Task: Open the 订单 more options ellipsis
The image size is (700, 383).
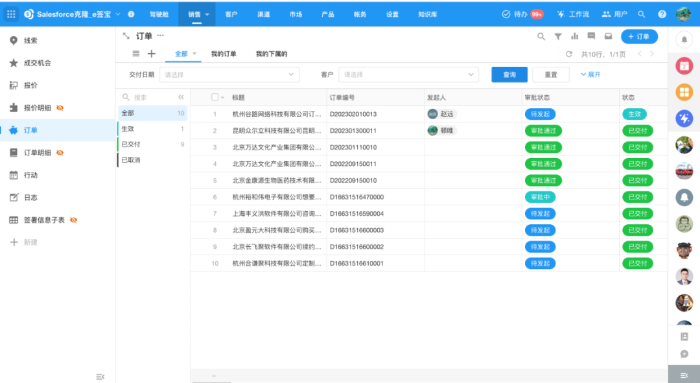Action: [160, 36]
